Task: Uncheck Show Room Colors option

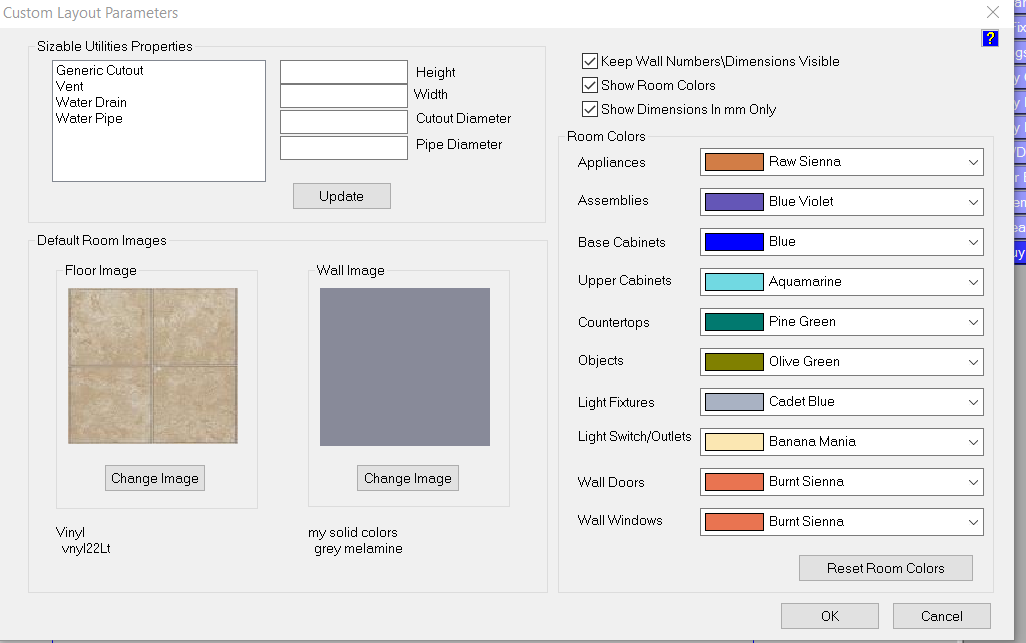Action: click(590, 86)
